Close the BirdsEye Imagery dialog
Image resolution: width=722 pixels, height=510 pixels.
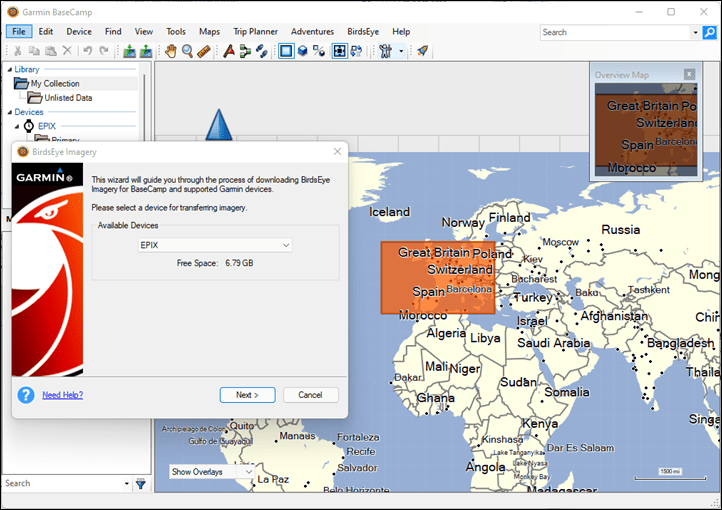338,151
